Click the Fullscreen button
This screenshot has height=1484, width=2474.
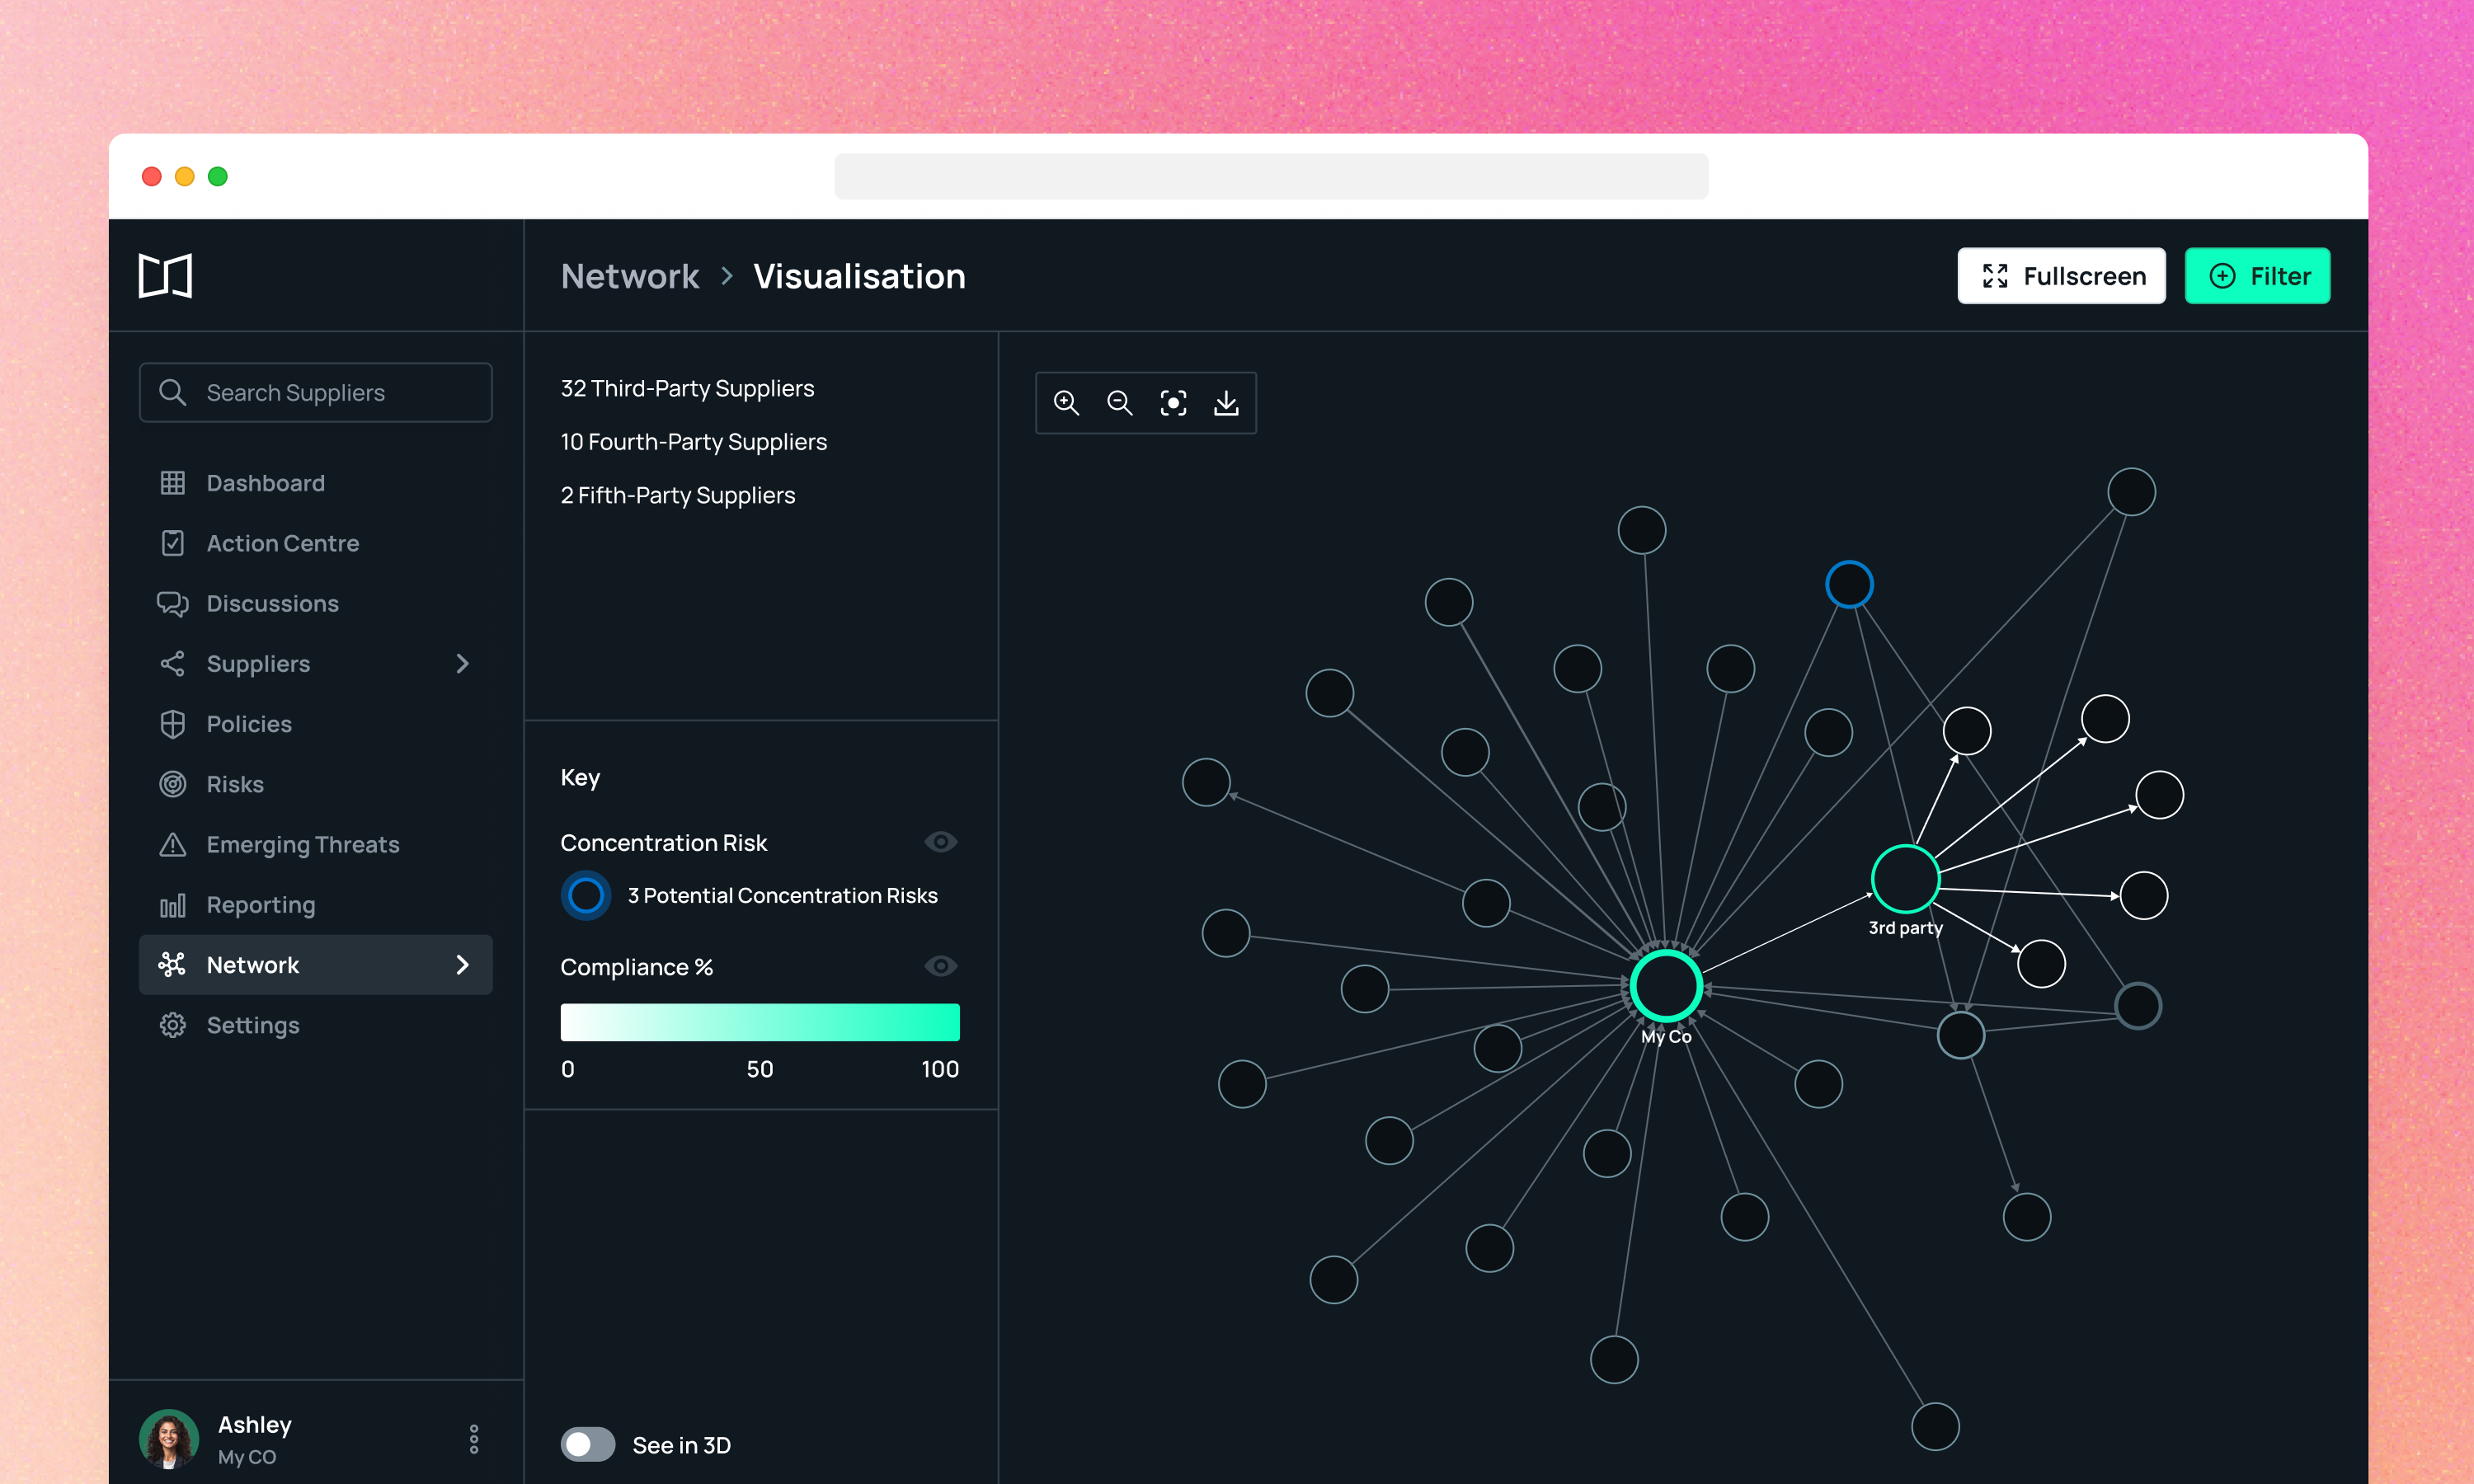coord(2061,276)
